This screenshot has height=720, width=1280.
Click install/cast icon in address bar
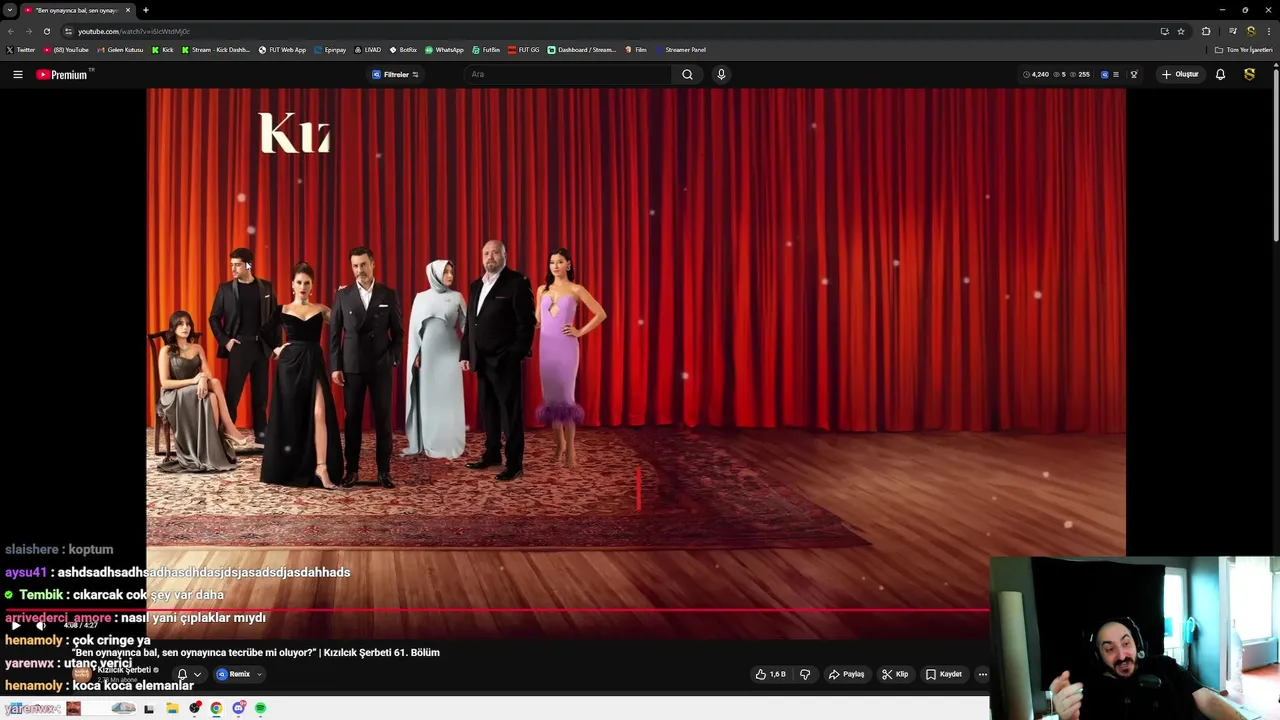click(x=1164, y=31)
